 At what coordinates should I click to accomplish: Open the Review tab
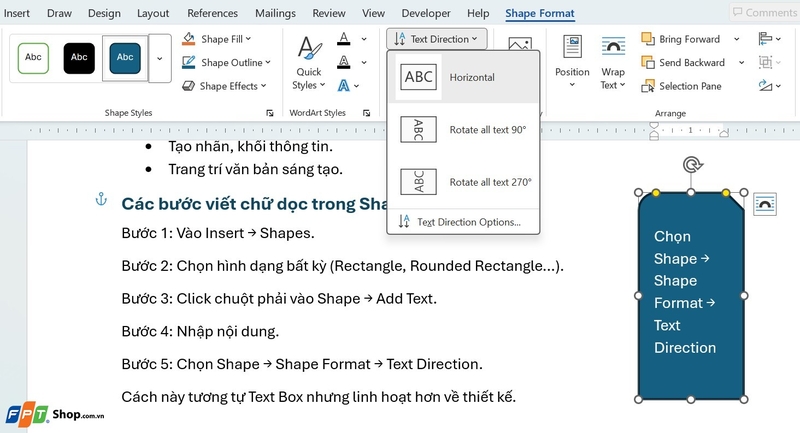pyautogui.click(x=329, y=13)
